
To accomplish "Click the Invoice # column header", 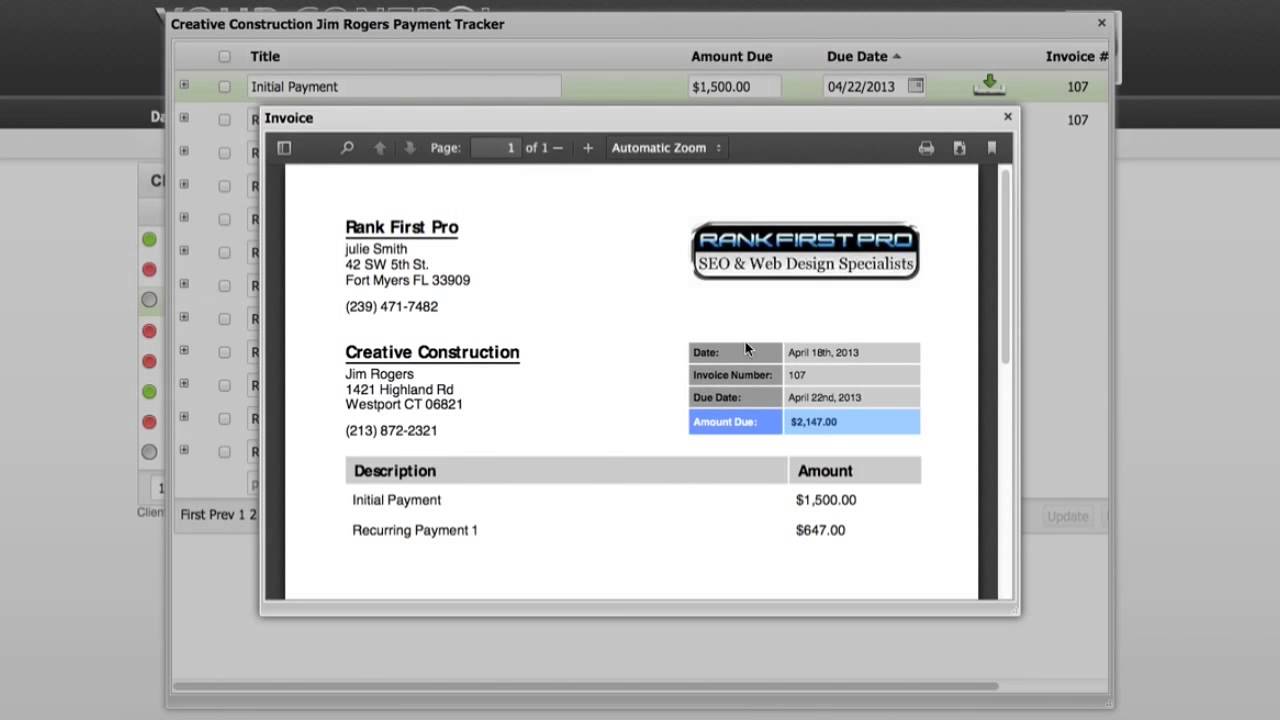I will tap(1077, 57).
